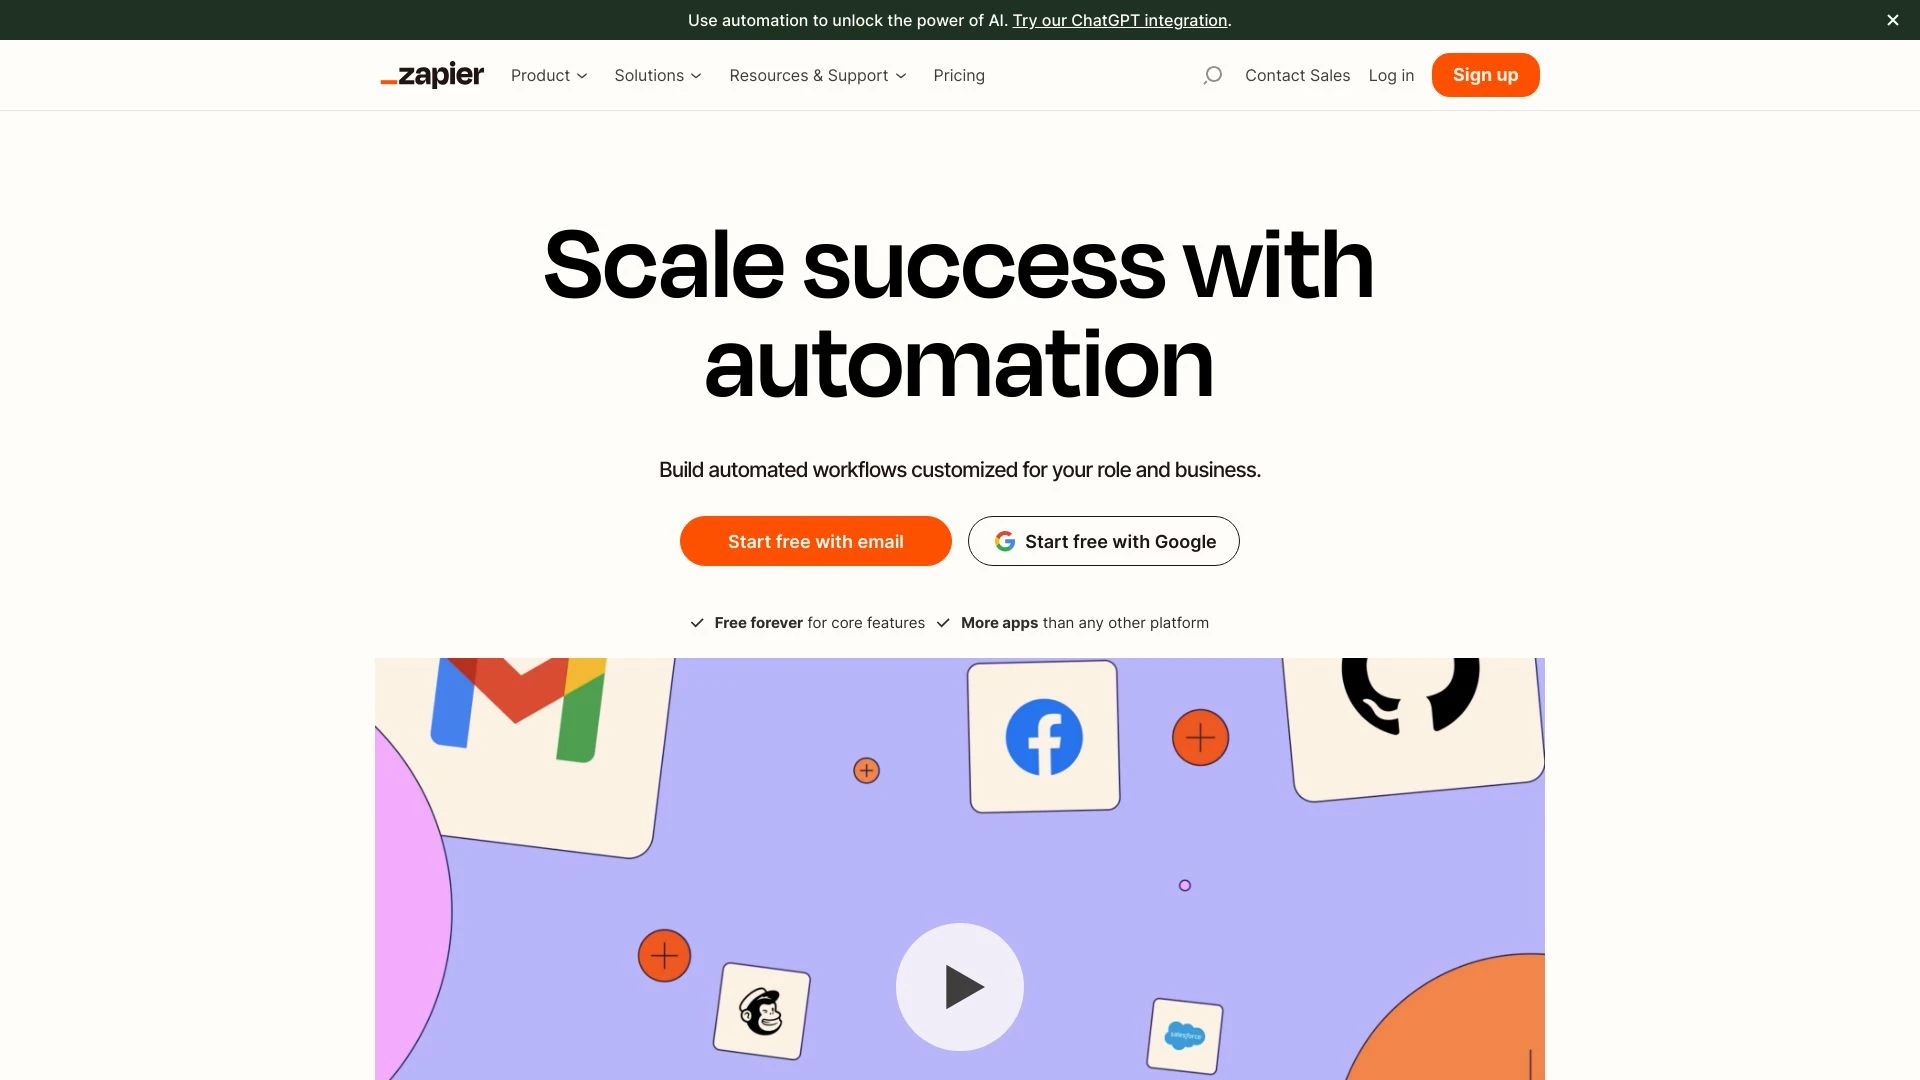Click Start free with email button
This screenshot has width=1920, height=1080.
click(815, 541)
